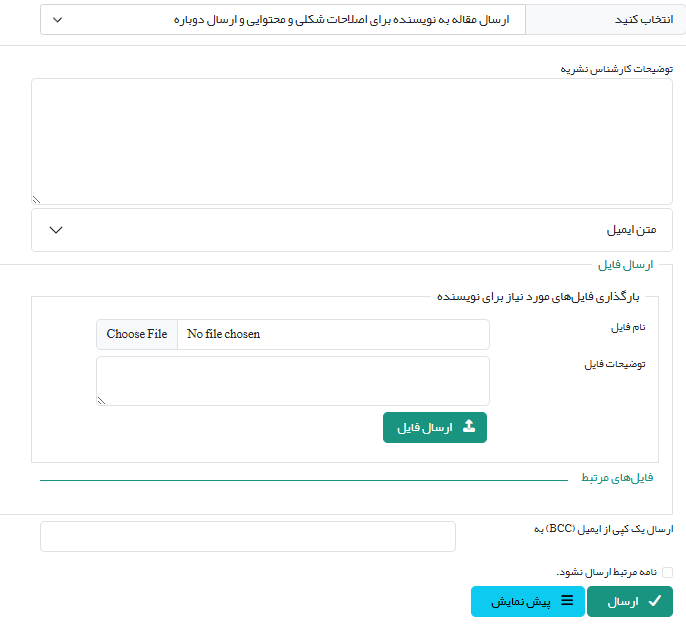Click the list icon on پیش نمایش button
Screen dimensions: 686x633
pos(567,601)
